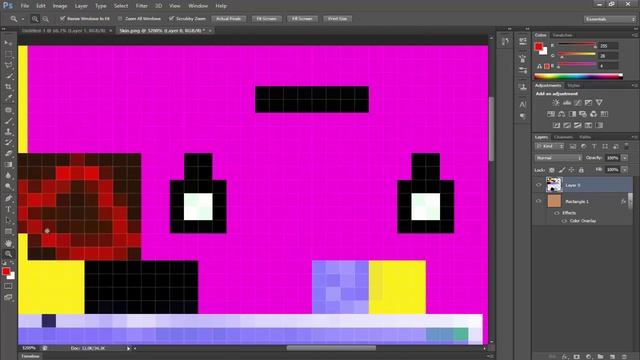
Task: Collapse Rectangle 1 layer effects arrow
Action: tap(631, 201)
